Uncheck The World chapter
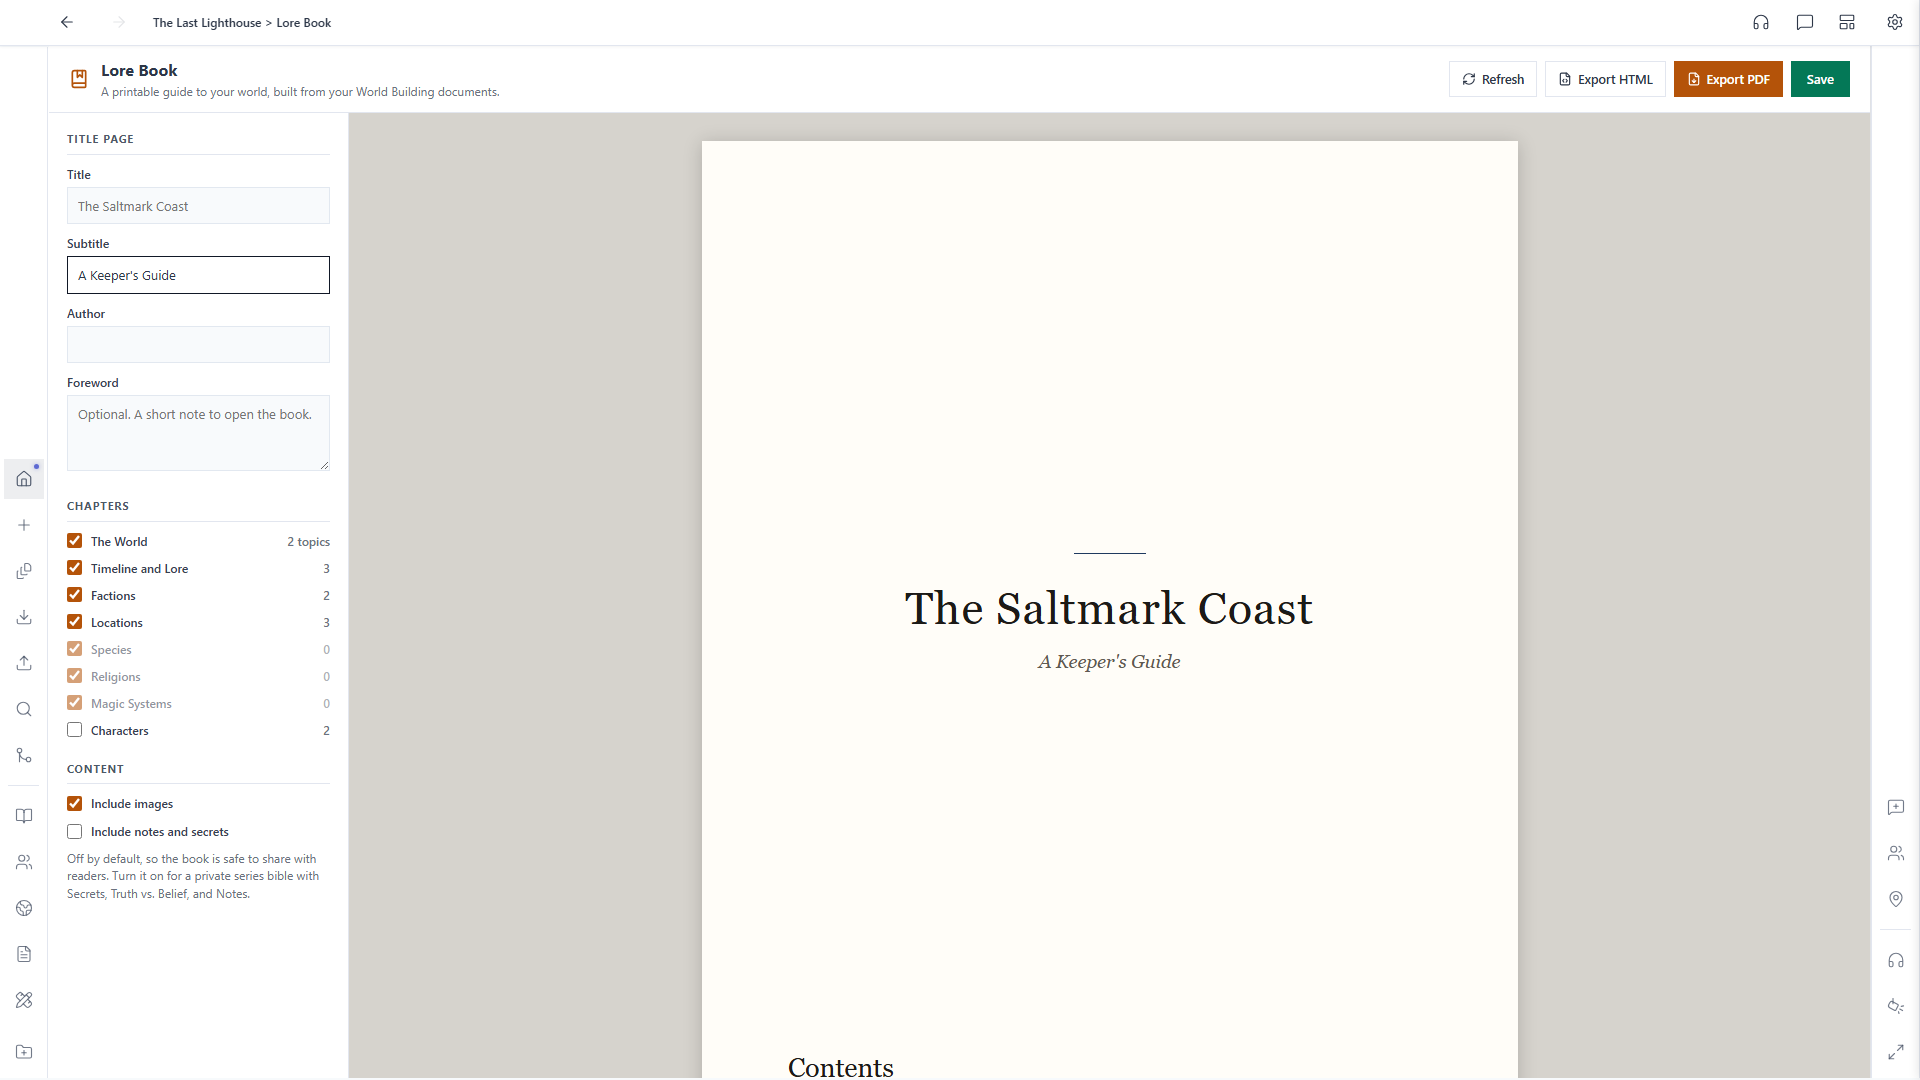 tap(75, 541)
